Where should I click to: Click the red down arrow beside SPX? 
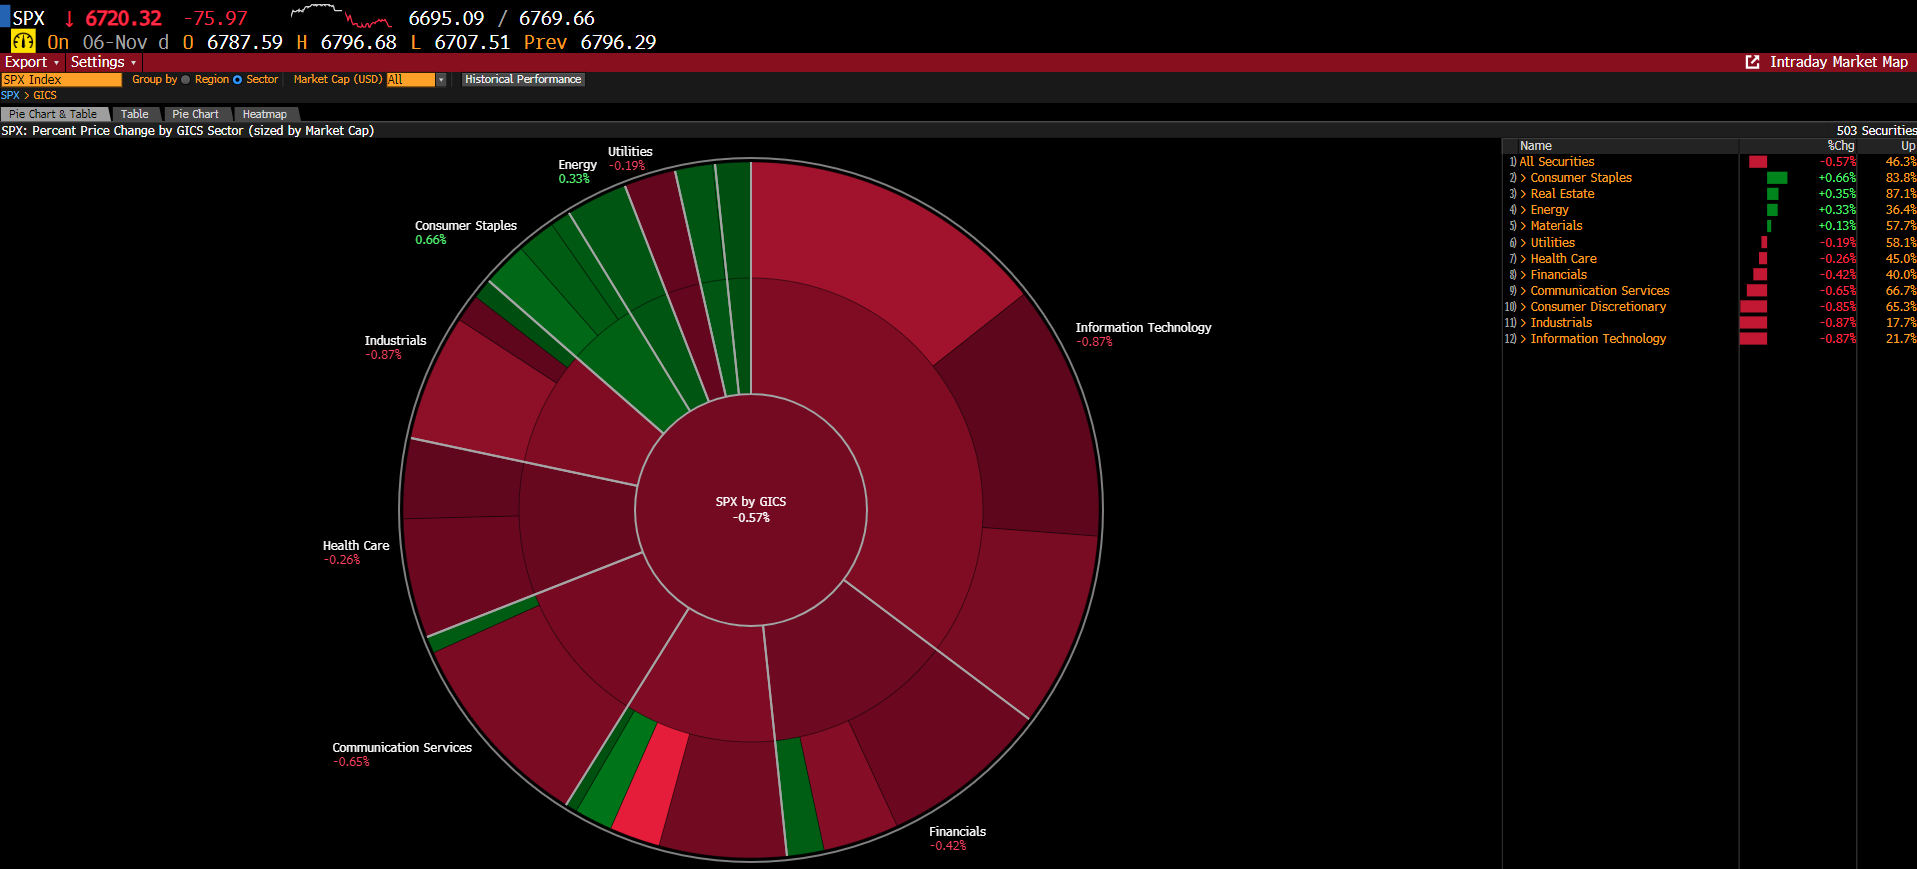click(69, 19)
